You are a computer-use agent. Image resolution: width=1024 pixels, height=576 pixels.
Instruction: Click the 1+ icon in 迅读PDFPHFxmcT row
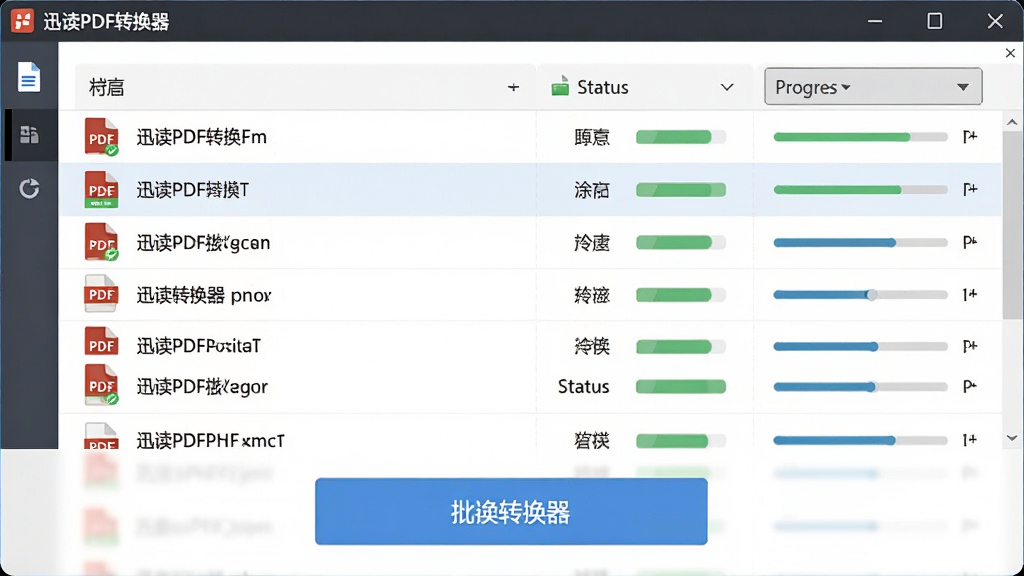point(970,440)
